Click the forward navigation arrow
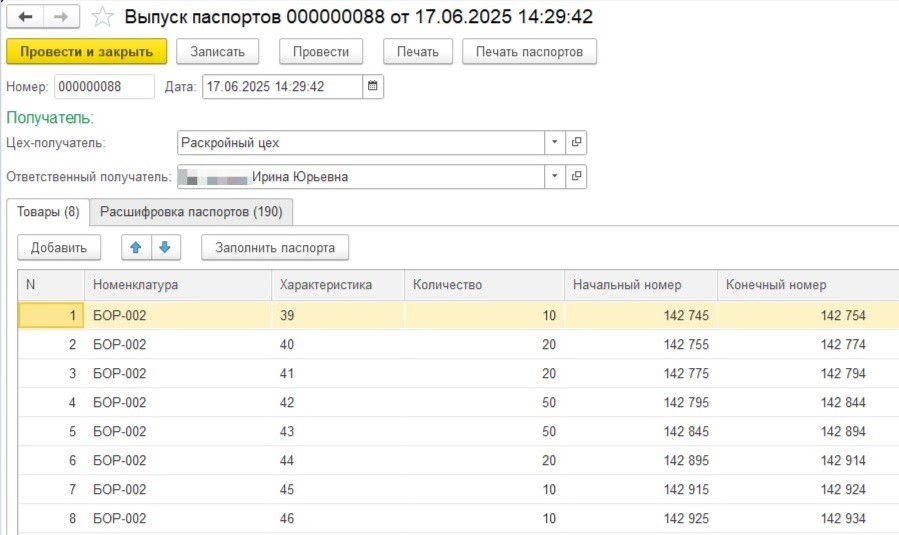Image resolution: width=899 pixels, height=535 pixels. [x=60, y=17]
